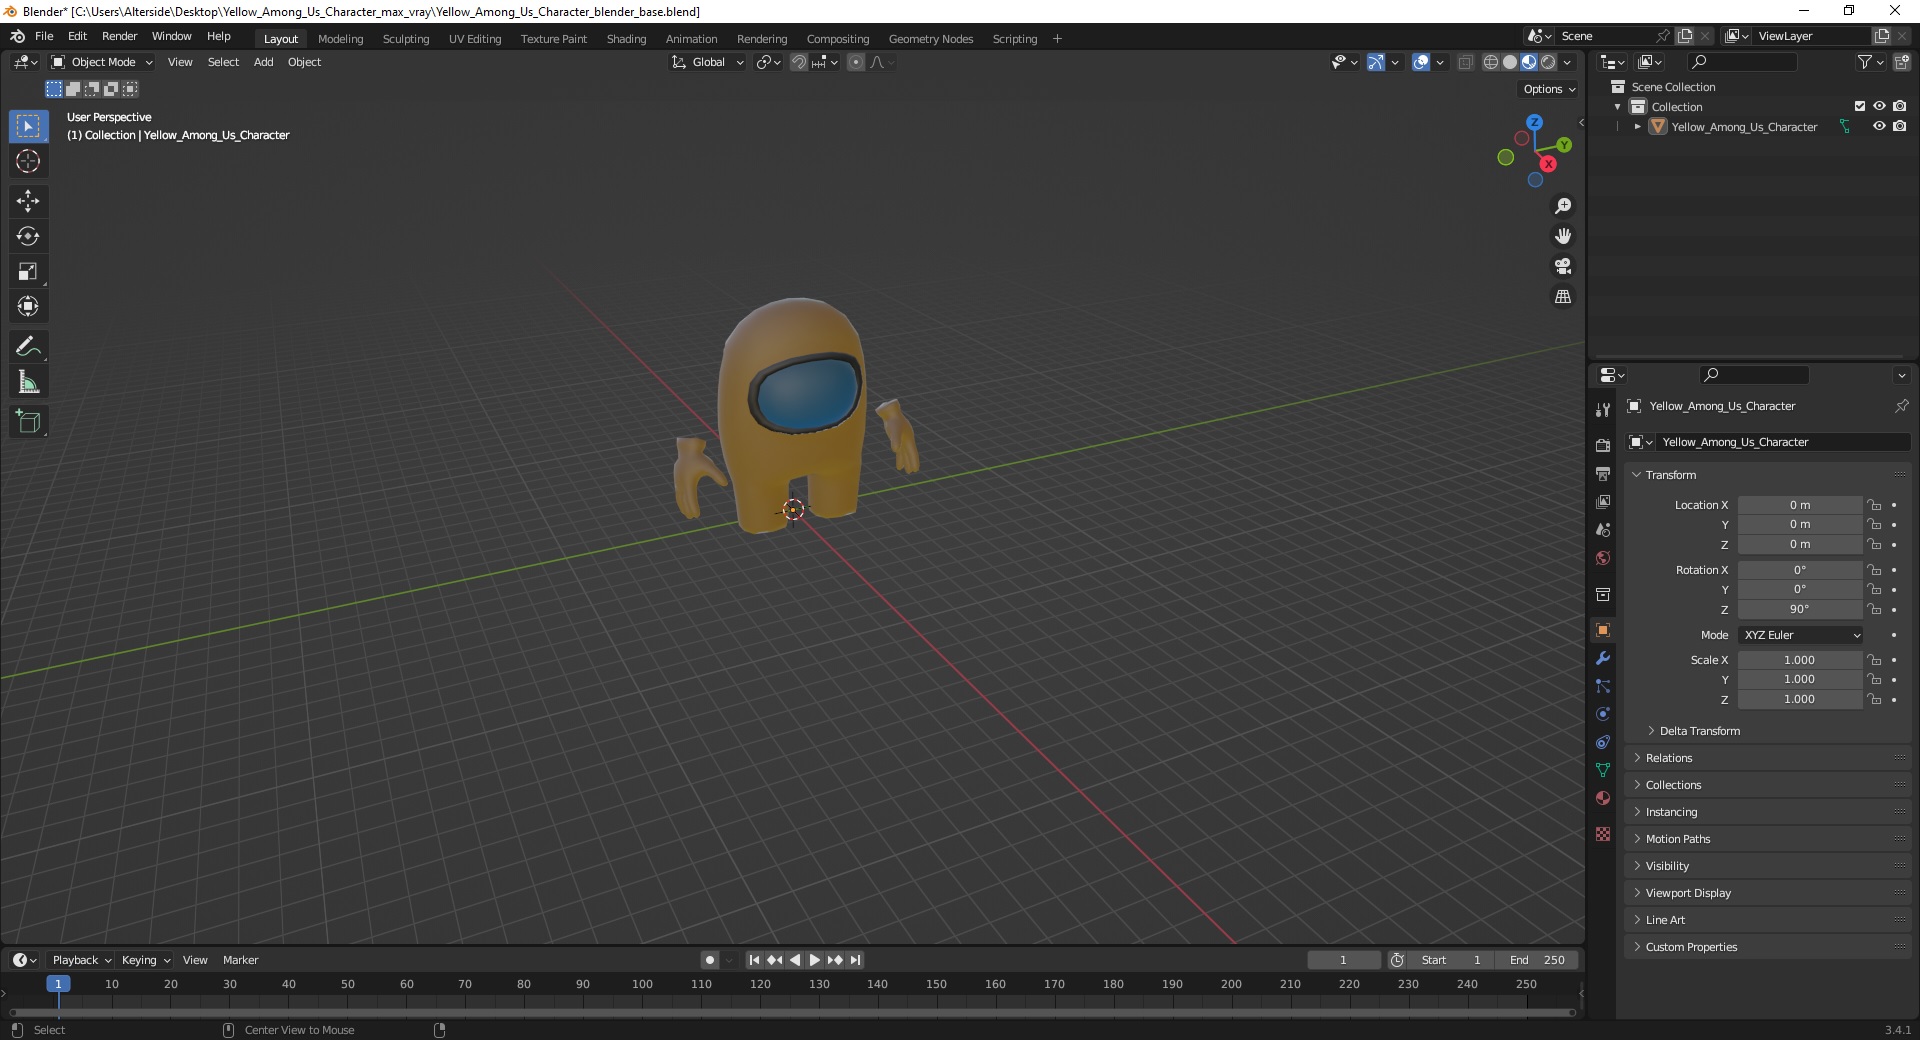
Task: Activate the Select Box tool
Action: pos(28,126)
